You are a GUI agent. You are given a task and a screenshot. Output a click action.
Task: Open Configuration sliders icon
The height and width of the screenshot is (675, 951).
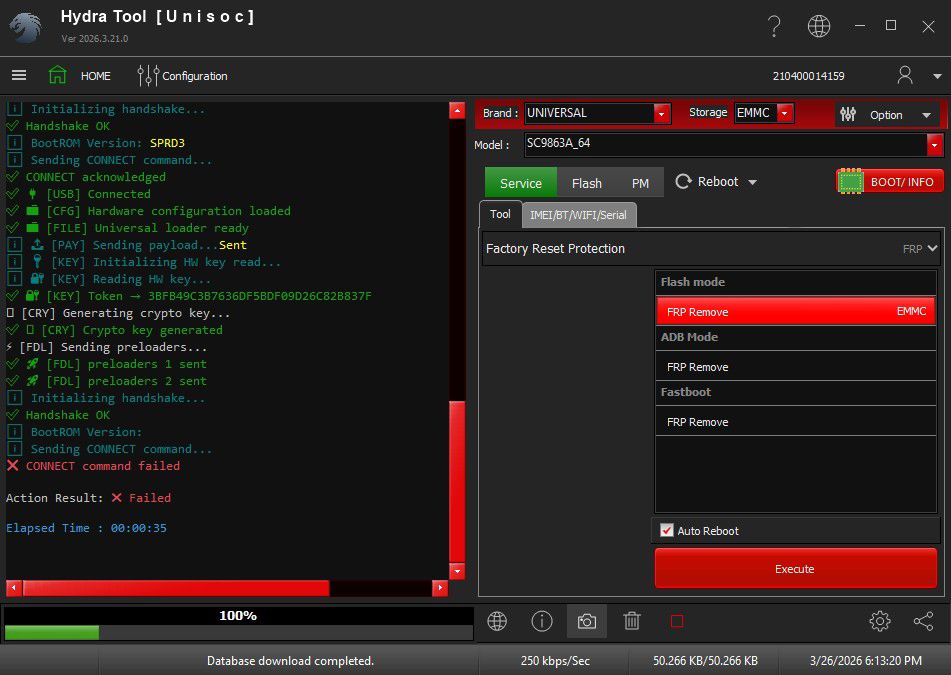148,76
